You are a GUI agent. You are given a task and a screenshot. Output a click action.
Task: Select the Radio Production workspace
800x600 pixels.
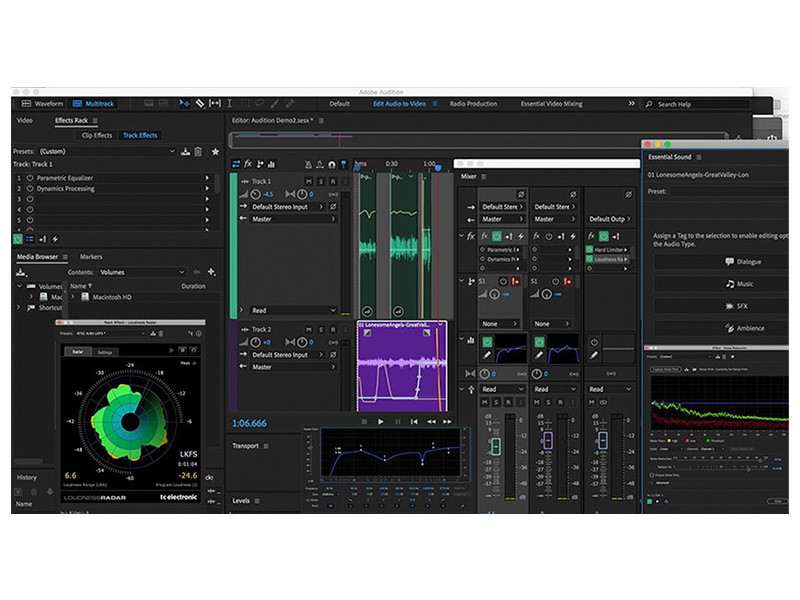(x=473, y=104)
